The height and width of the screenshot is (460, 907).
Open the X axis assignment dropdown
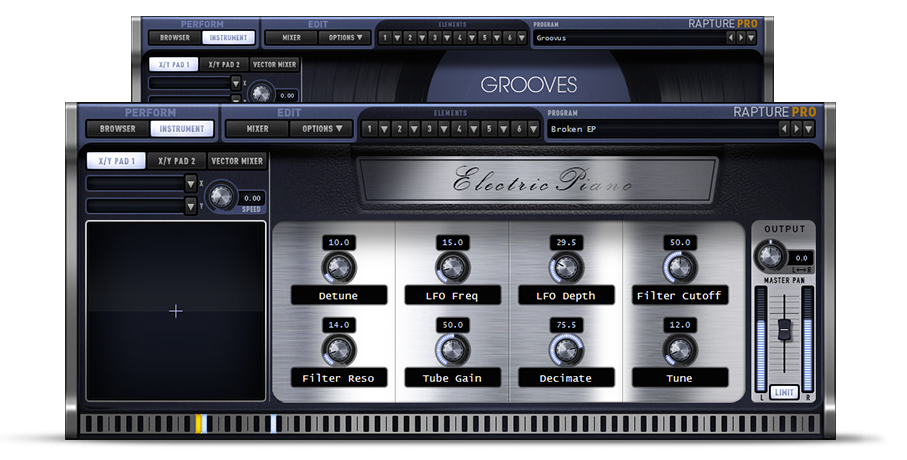(190, 184)
